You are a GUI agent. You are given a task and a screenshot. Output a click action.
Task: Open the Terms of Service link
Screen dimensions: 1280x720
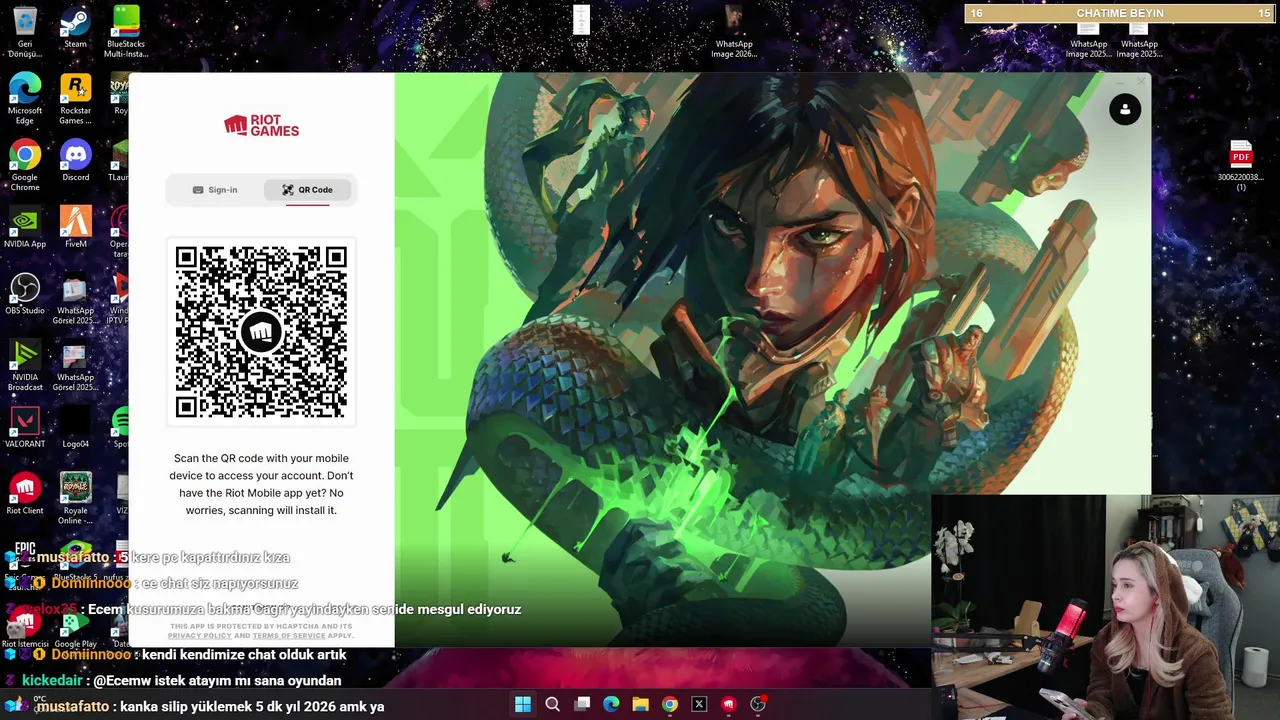[x=288, y=636]
